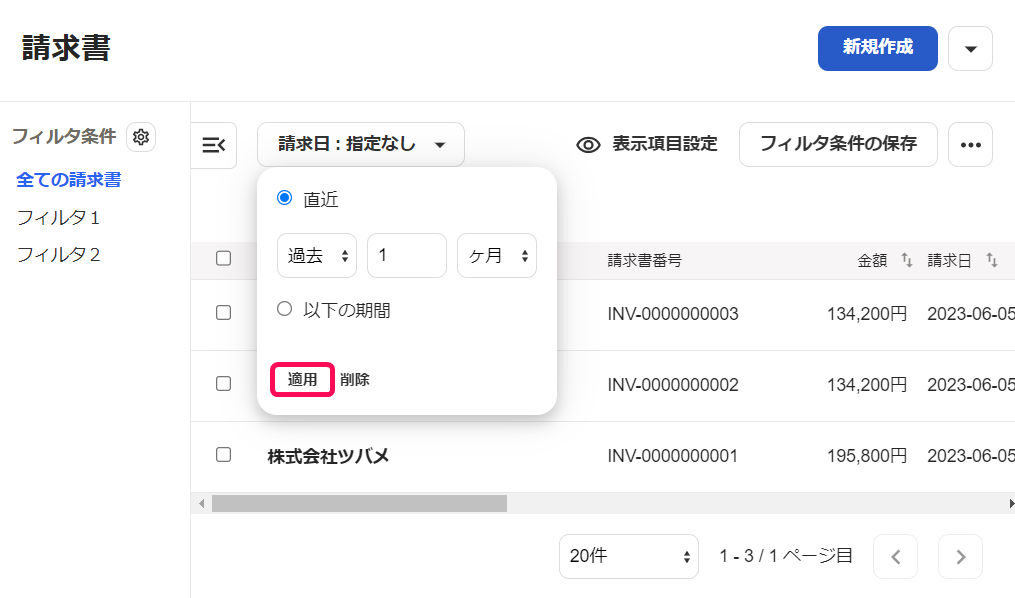Click the 適用 apply button
The height and width of the screenshot is (598, 1015).
click(x=302, y=379)
